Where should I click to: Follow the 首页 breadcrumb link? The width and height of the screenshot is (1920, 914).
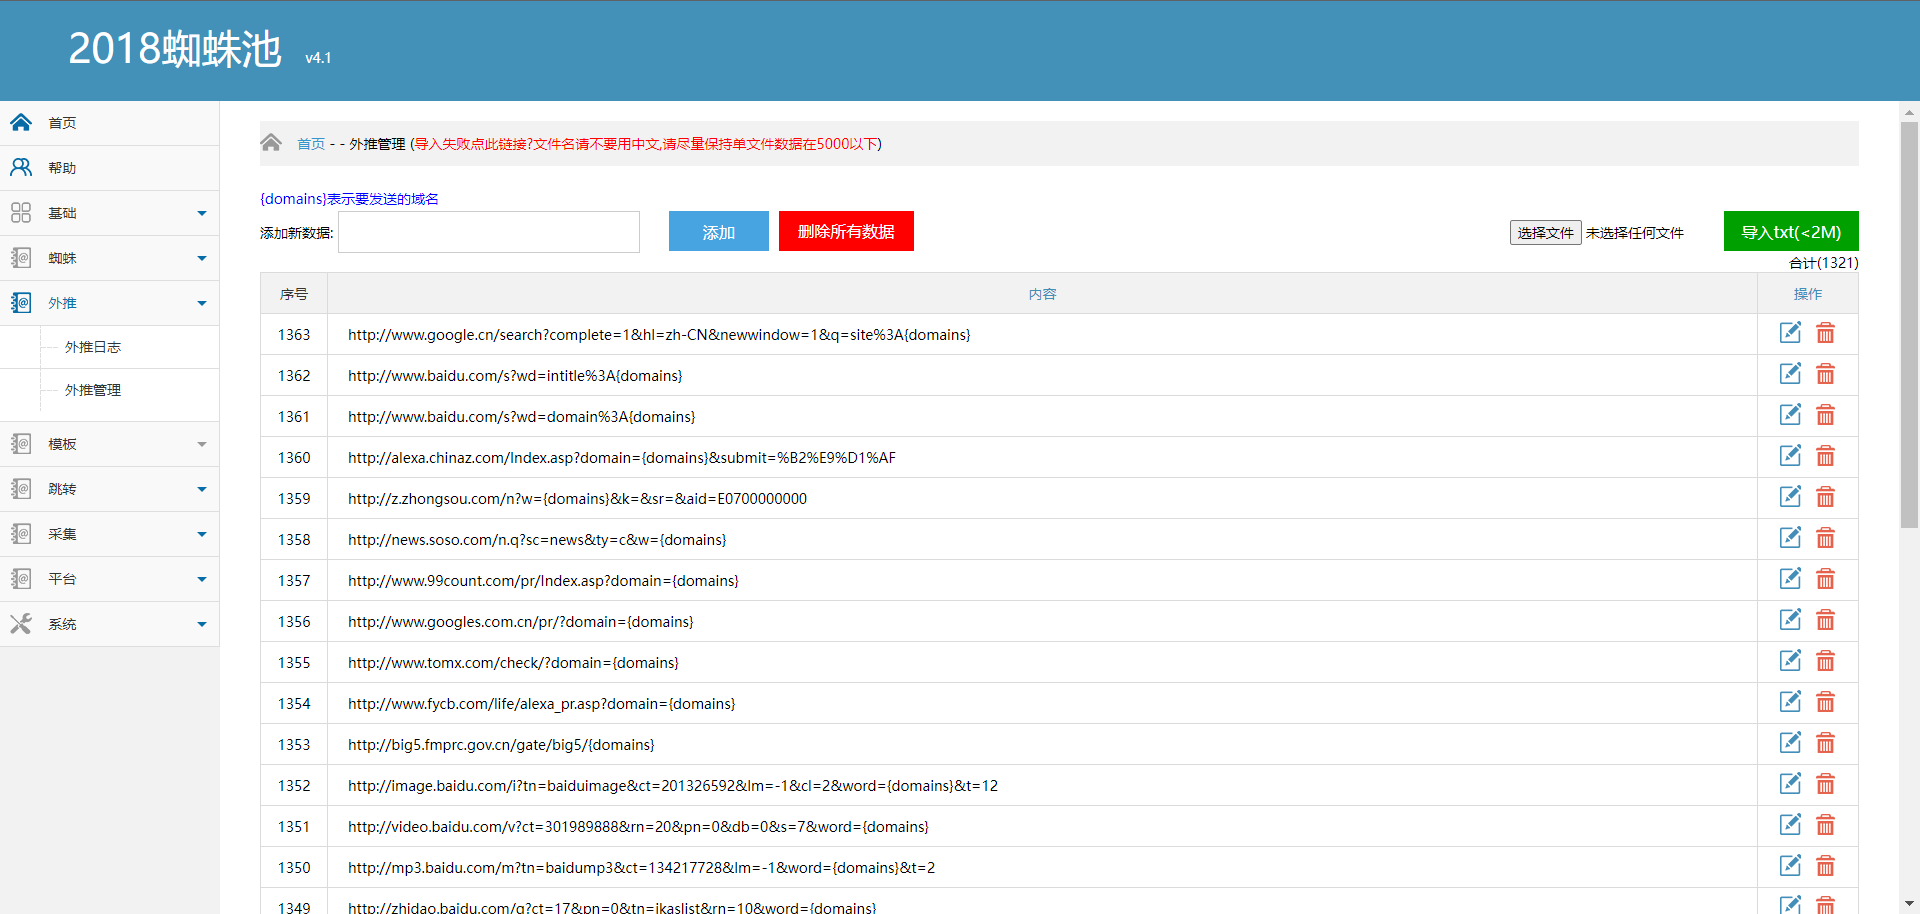tap(311, 144)
